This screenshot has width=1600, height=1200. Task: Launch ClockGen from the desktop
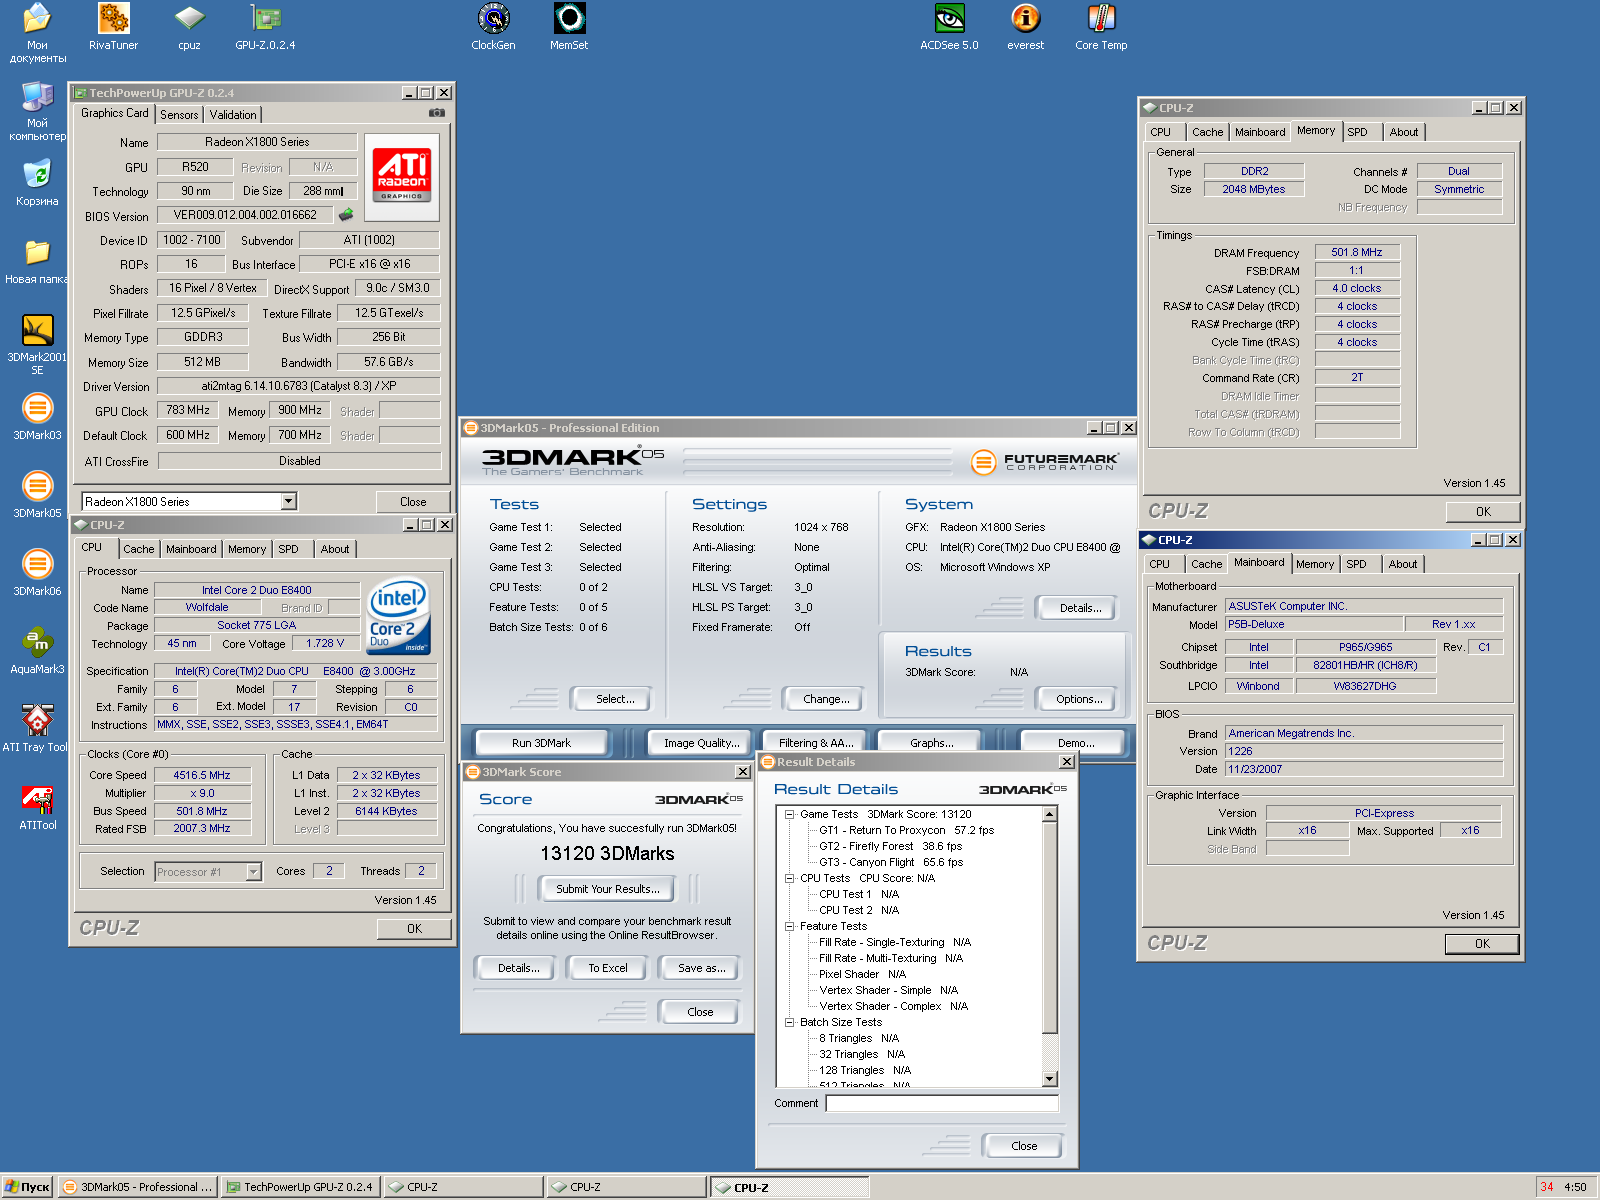click(x=493, y=27)
